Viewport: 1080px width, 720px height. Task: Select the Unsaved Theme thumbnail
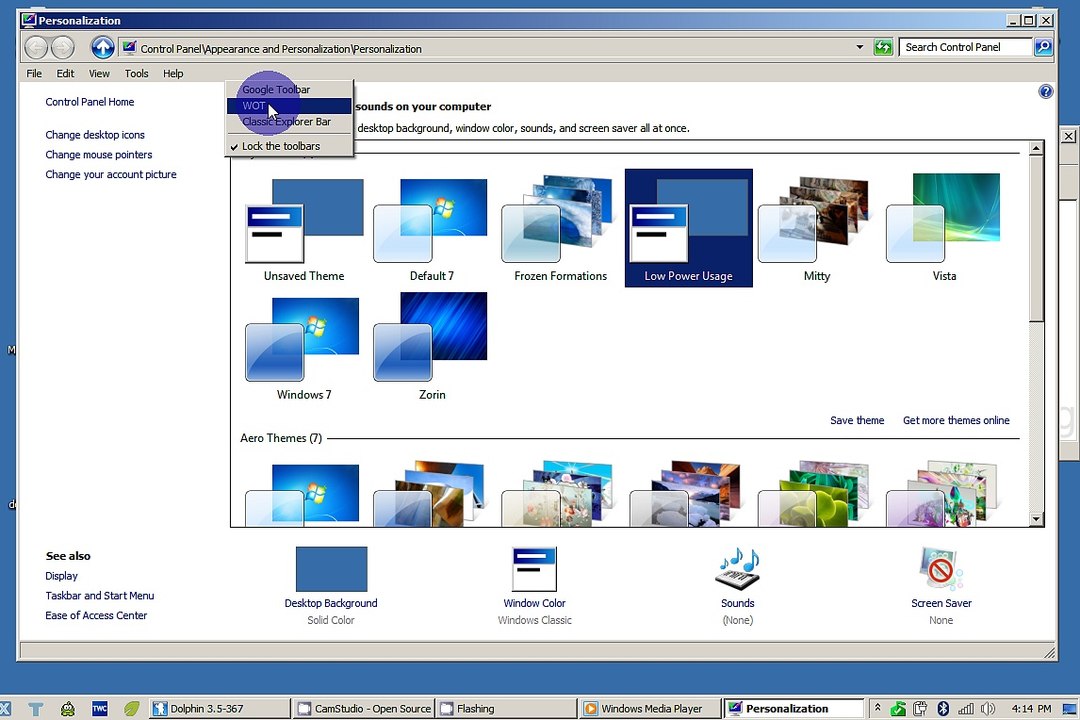click(304, 230)
